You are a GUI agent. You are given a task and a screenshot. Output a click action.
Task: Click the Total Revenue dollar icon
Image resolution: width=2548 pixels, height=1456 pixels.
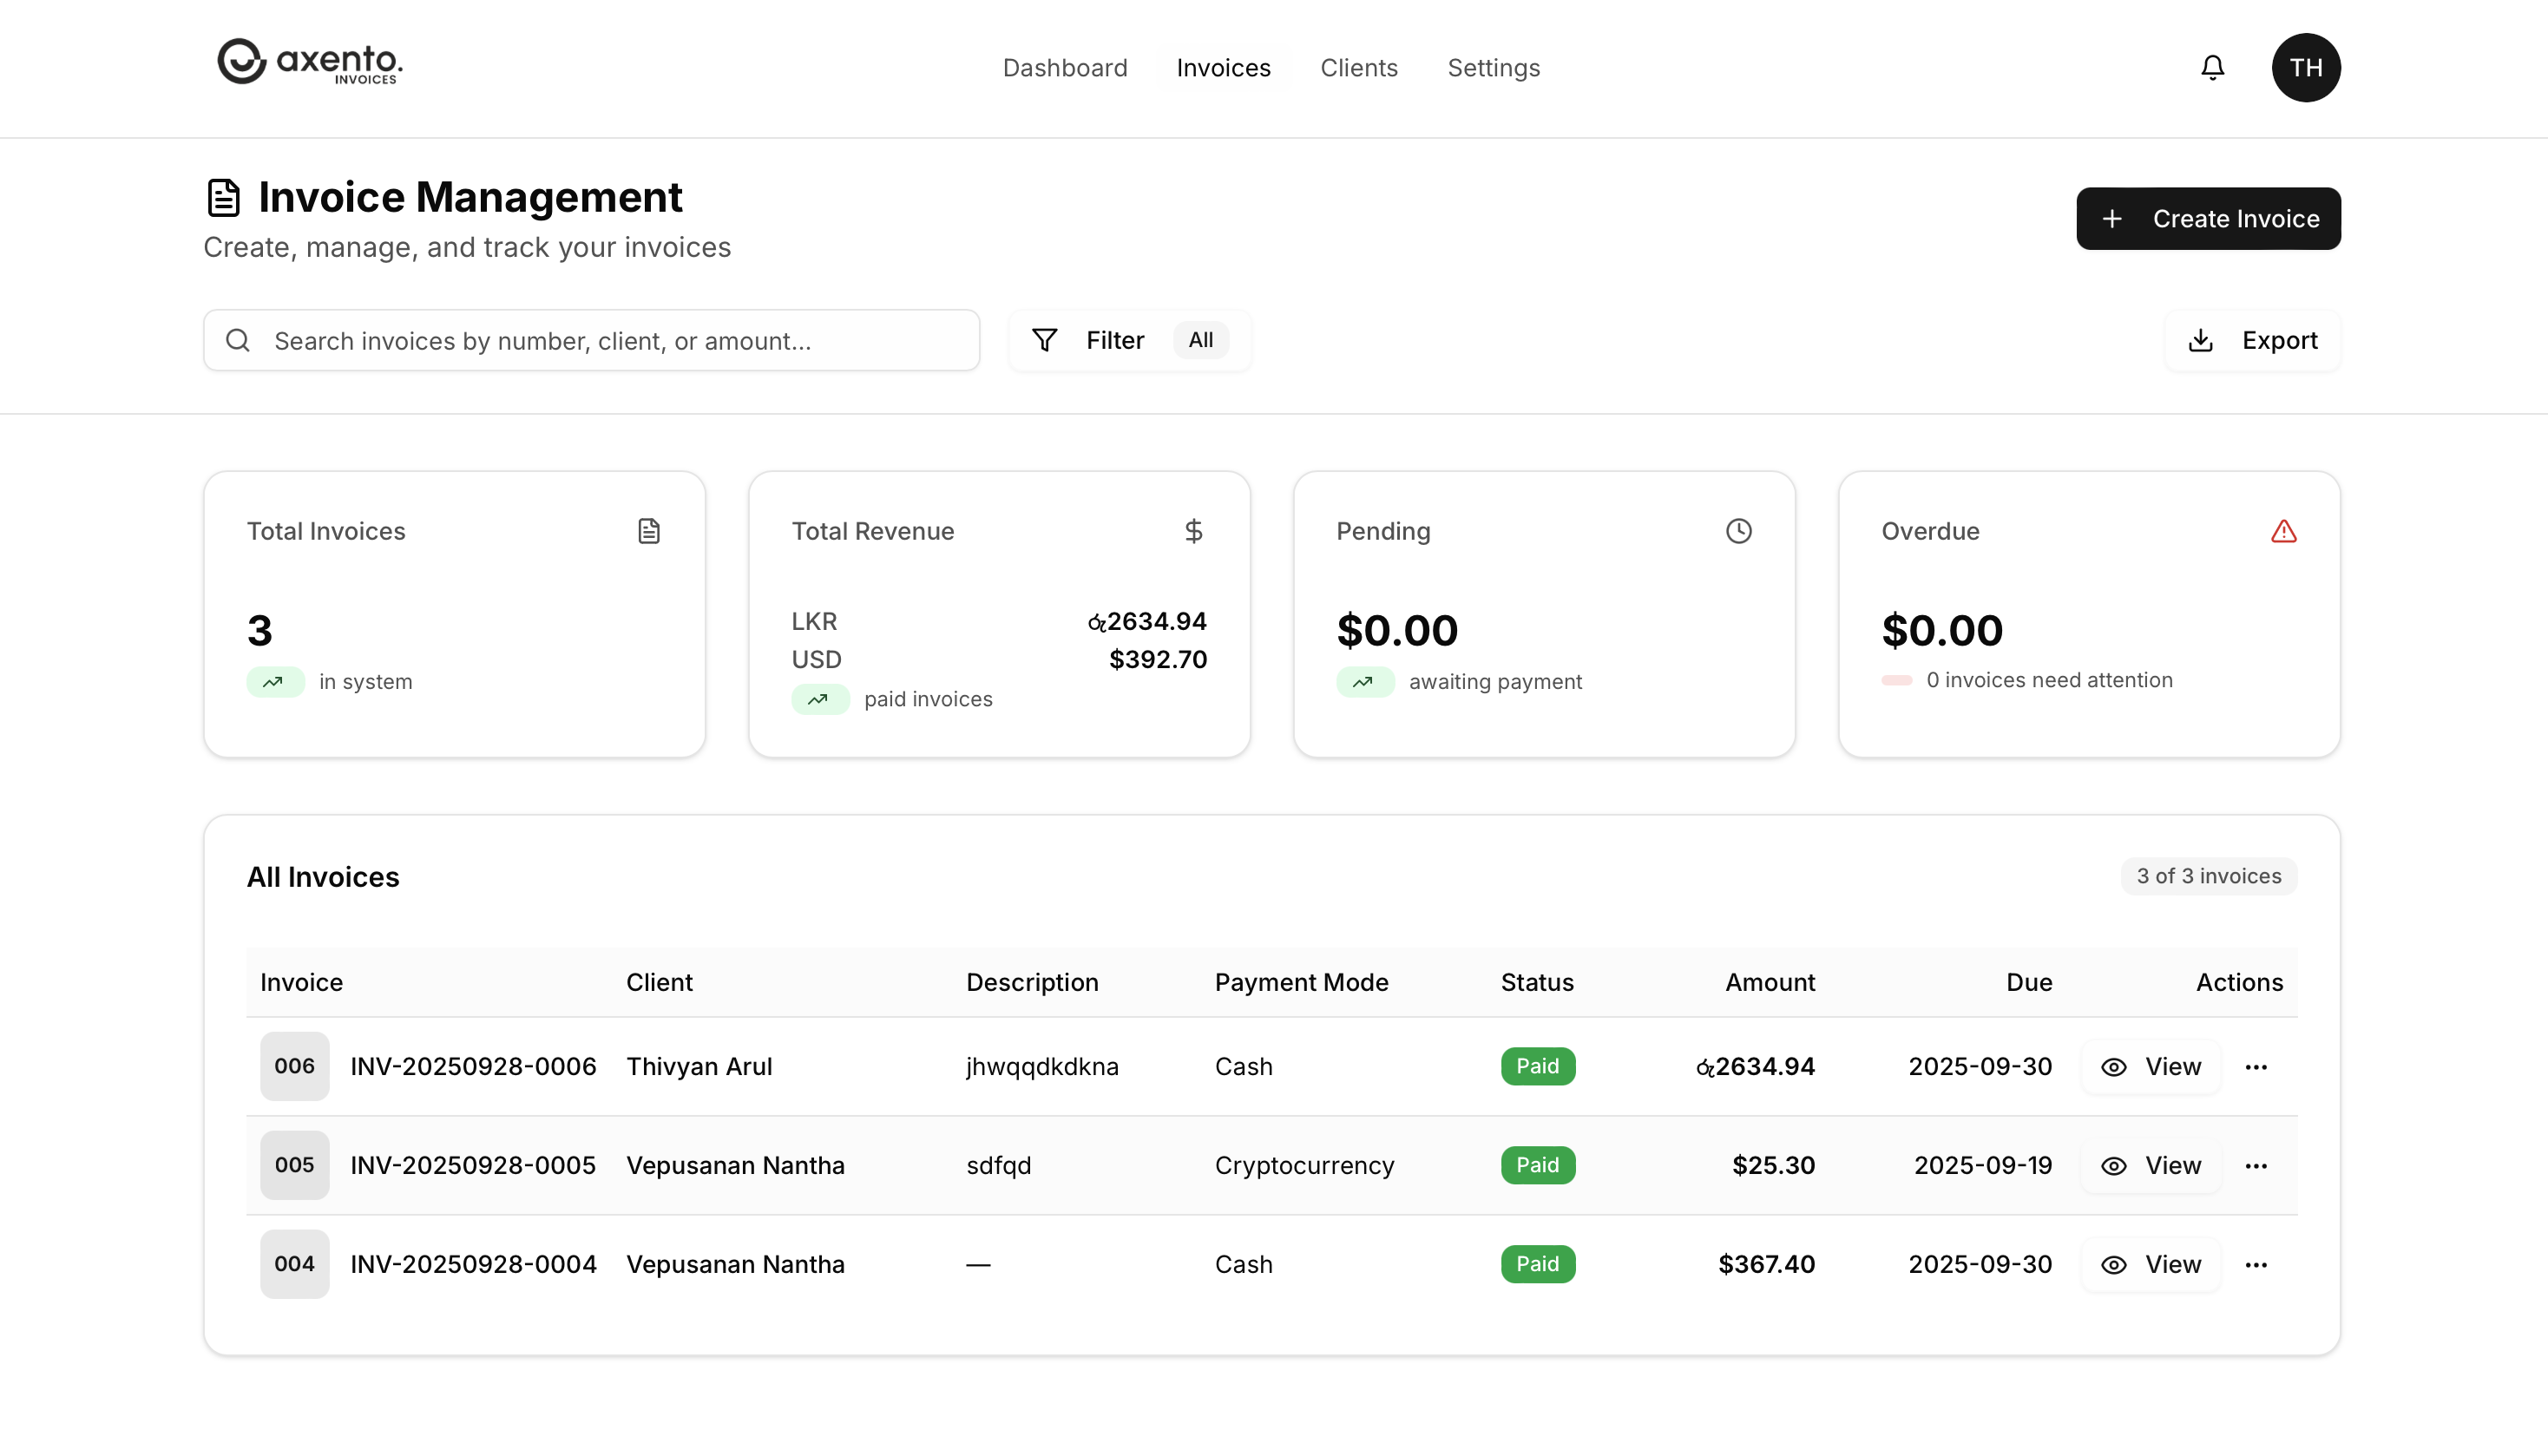pos(1193,531)
